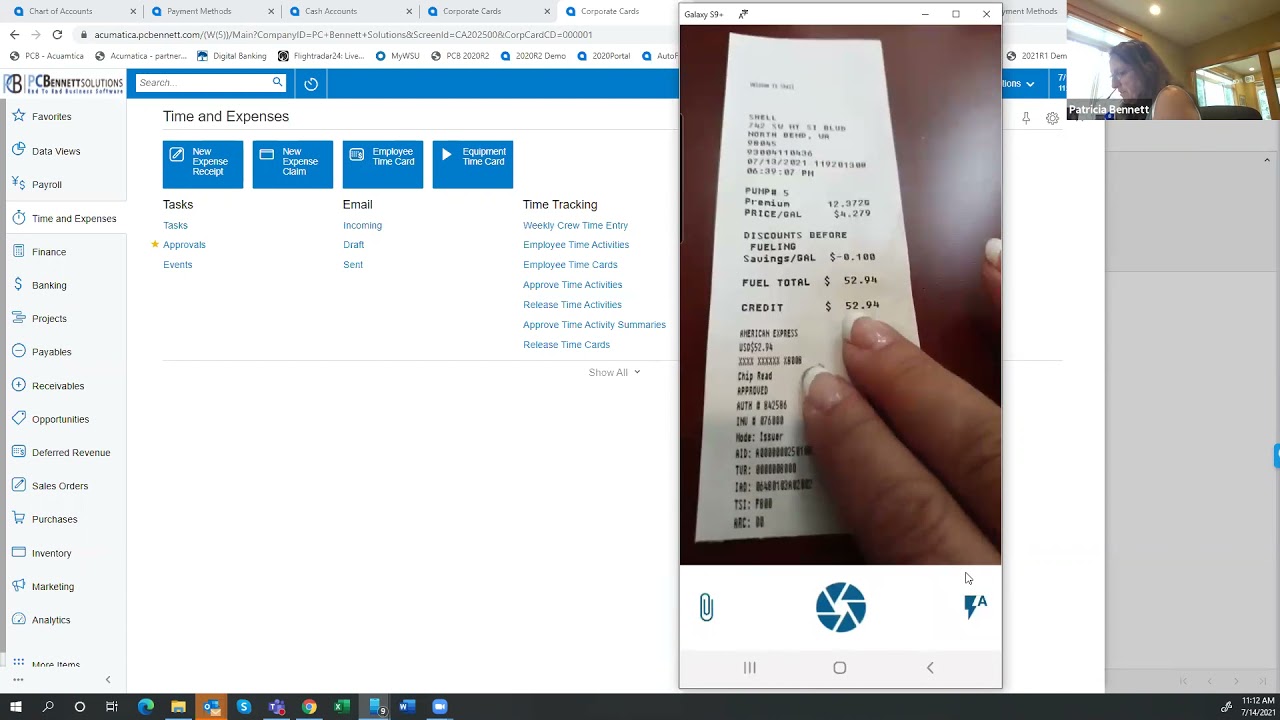This screenshot has height=720, width=1280.
Task: Open Approve Time Activity Summaries link
Action: 594,325
